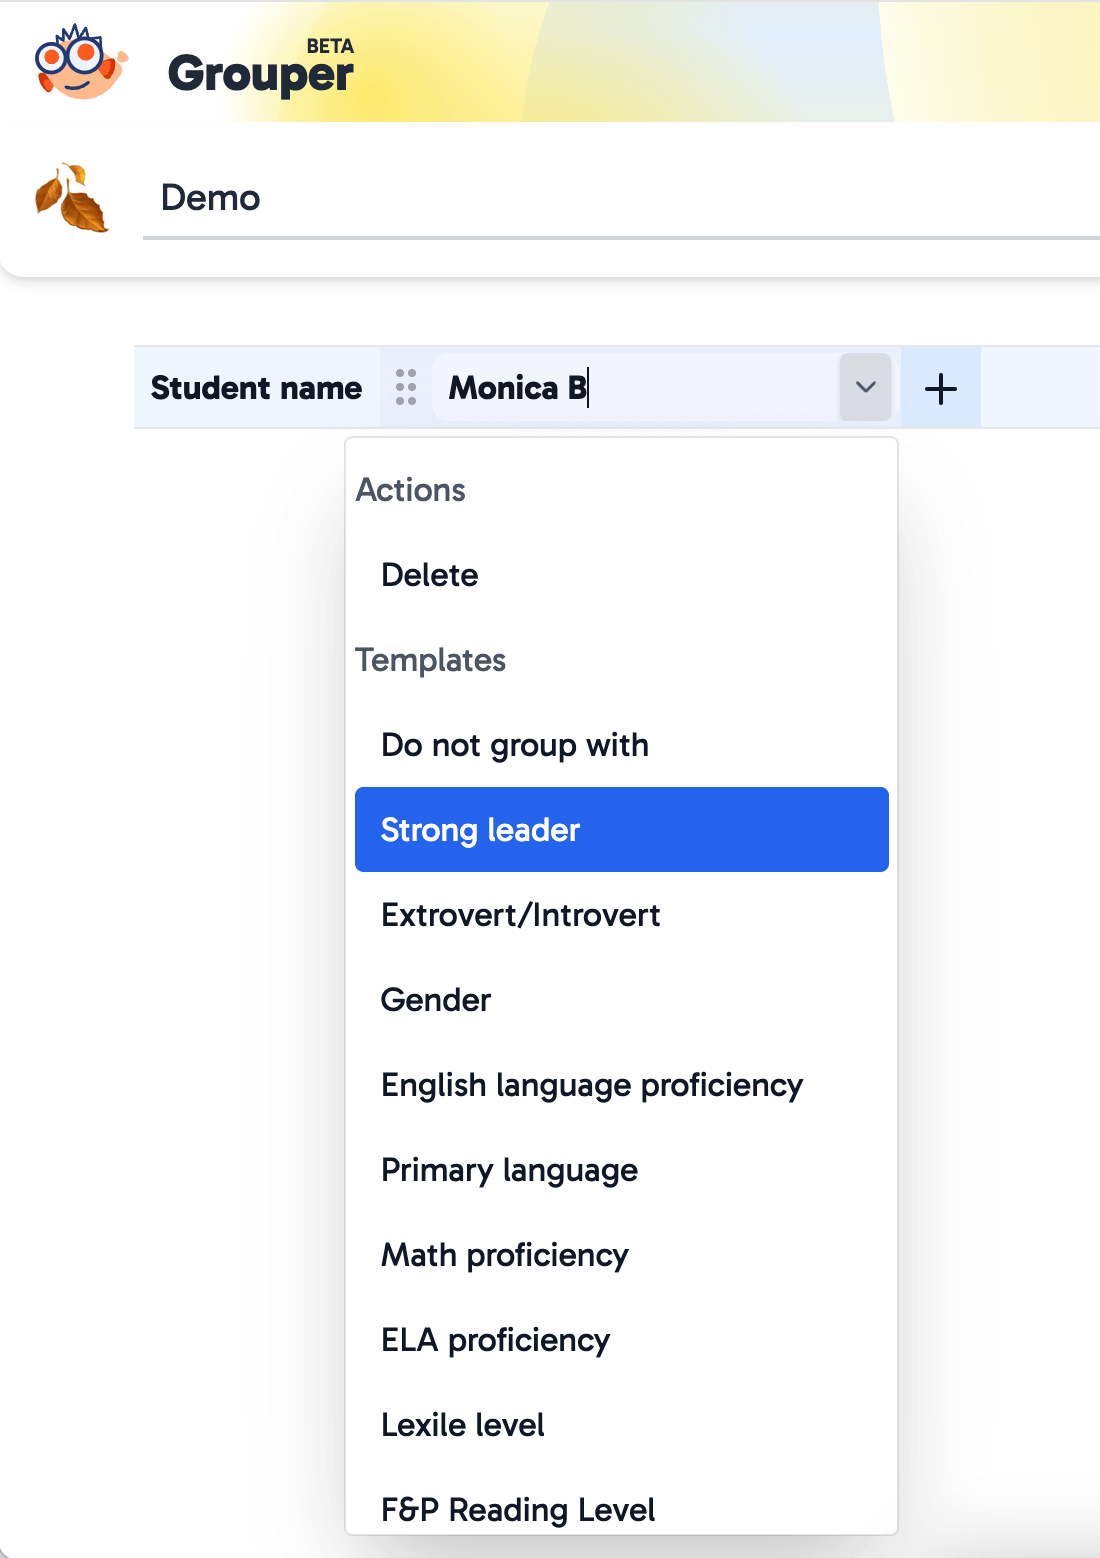The width and height of the screenshot is (1100, 1558).
Task: Select the Lexile level template
Action: [x=462, y=1425]
